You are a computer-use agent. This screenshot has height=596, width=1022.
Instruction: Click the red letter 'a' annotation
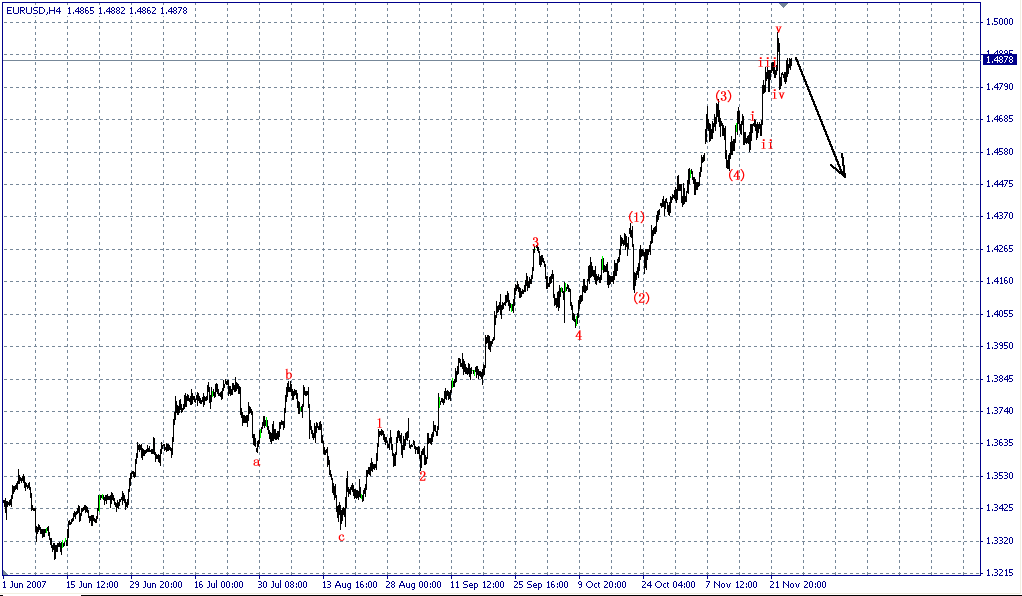tap(257, 462)
